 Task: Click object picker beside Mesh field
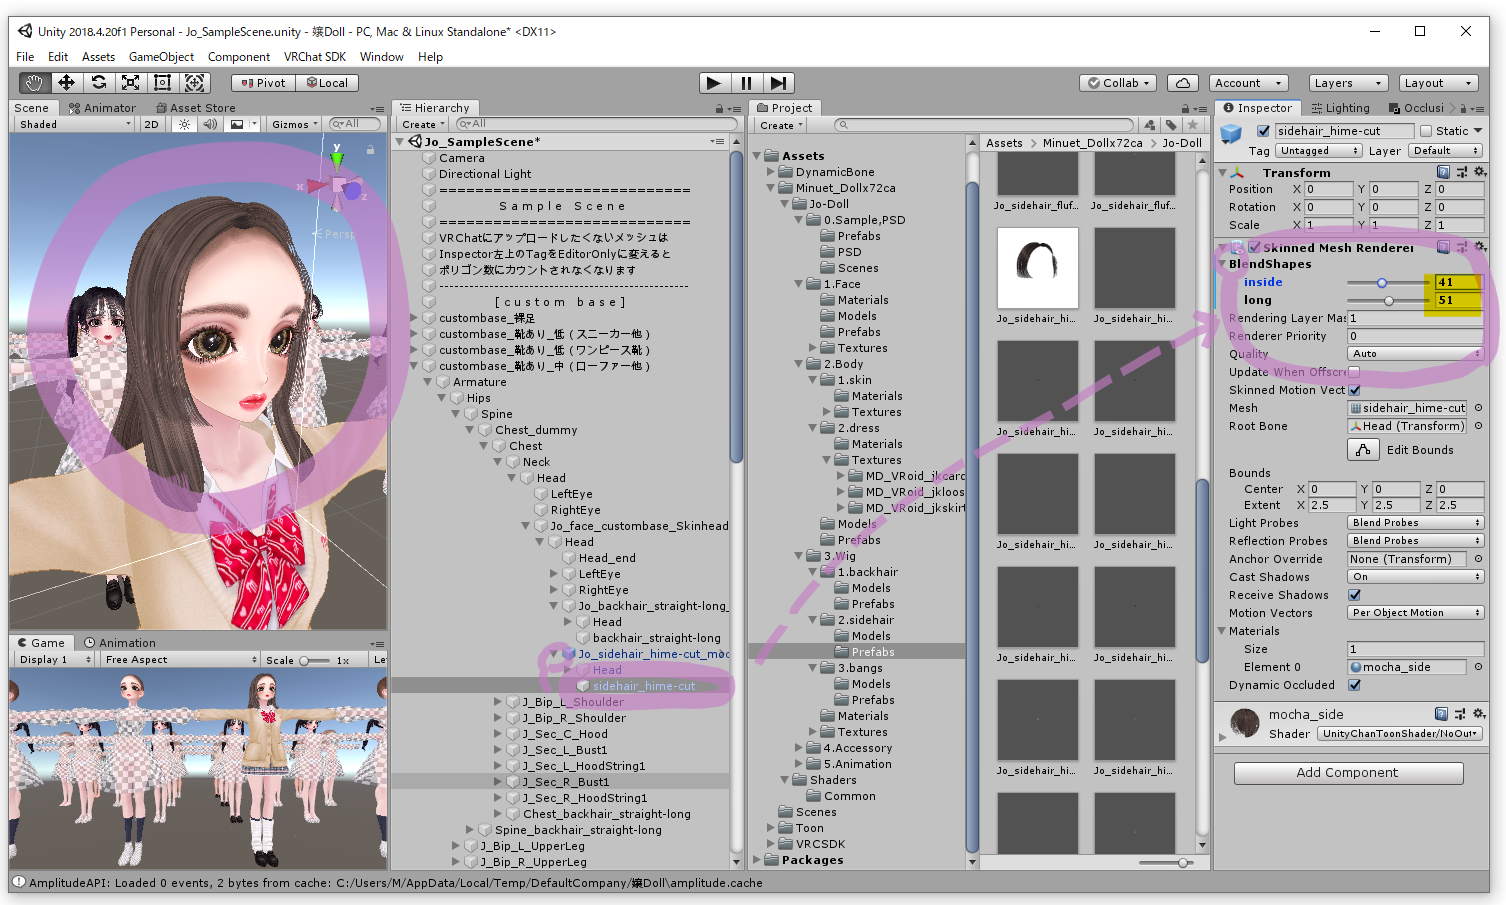(1478, 408)
